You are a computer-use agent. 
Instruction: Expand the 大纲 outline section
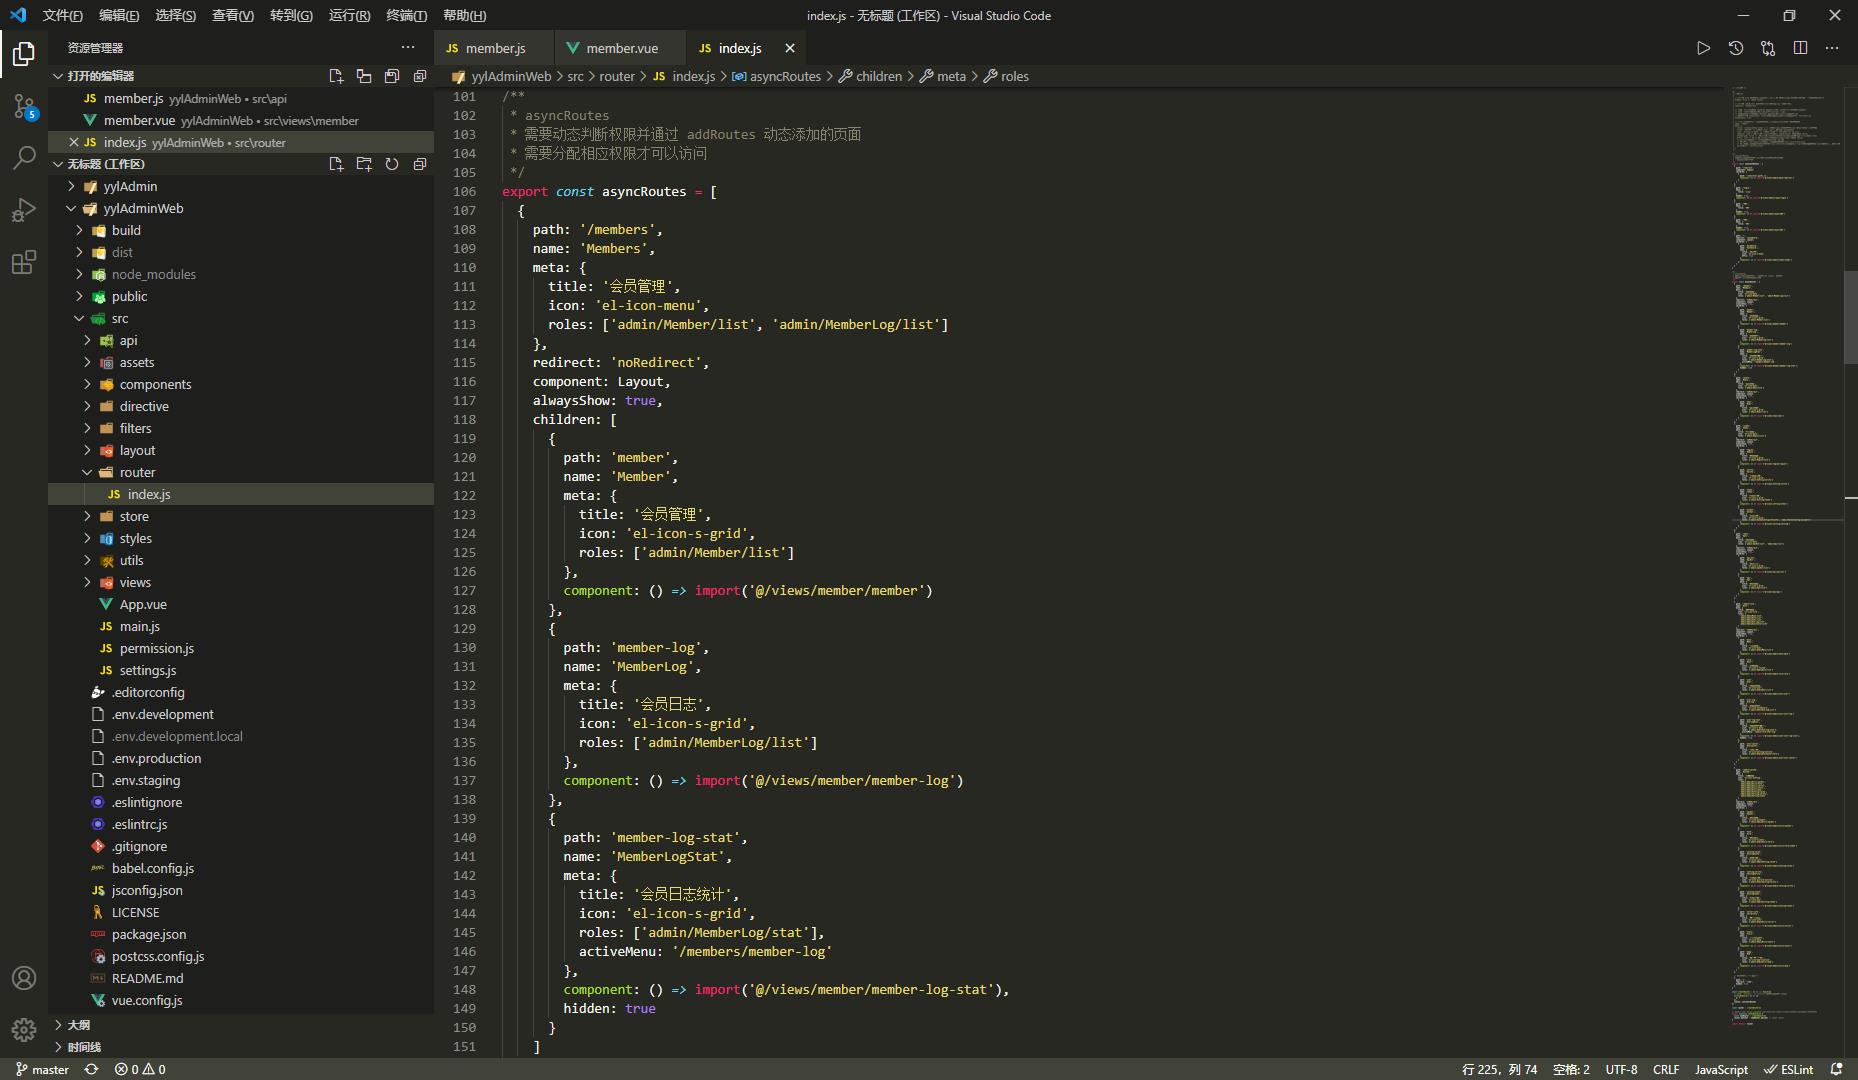78,1025
